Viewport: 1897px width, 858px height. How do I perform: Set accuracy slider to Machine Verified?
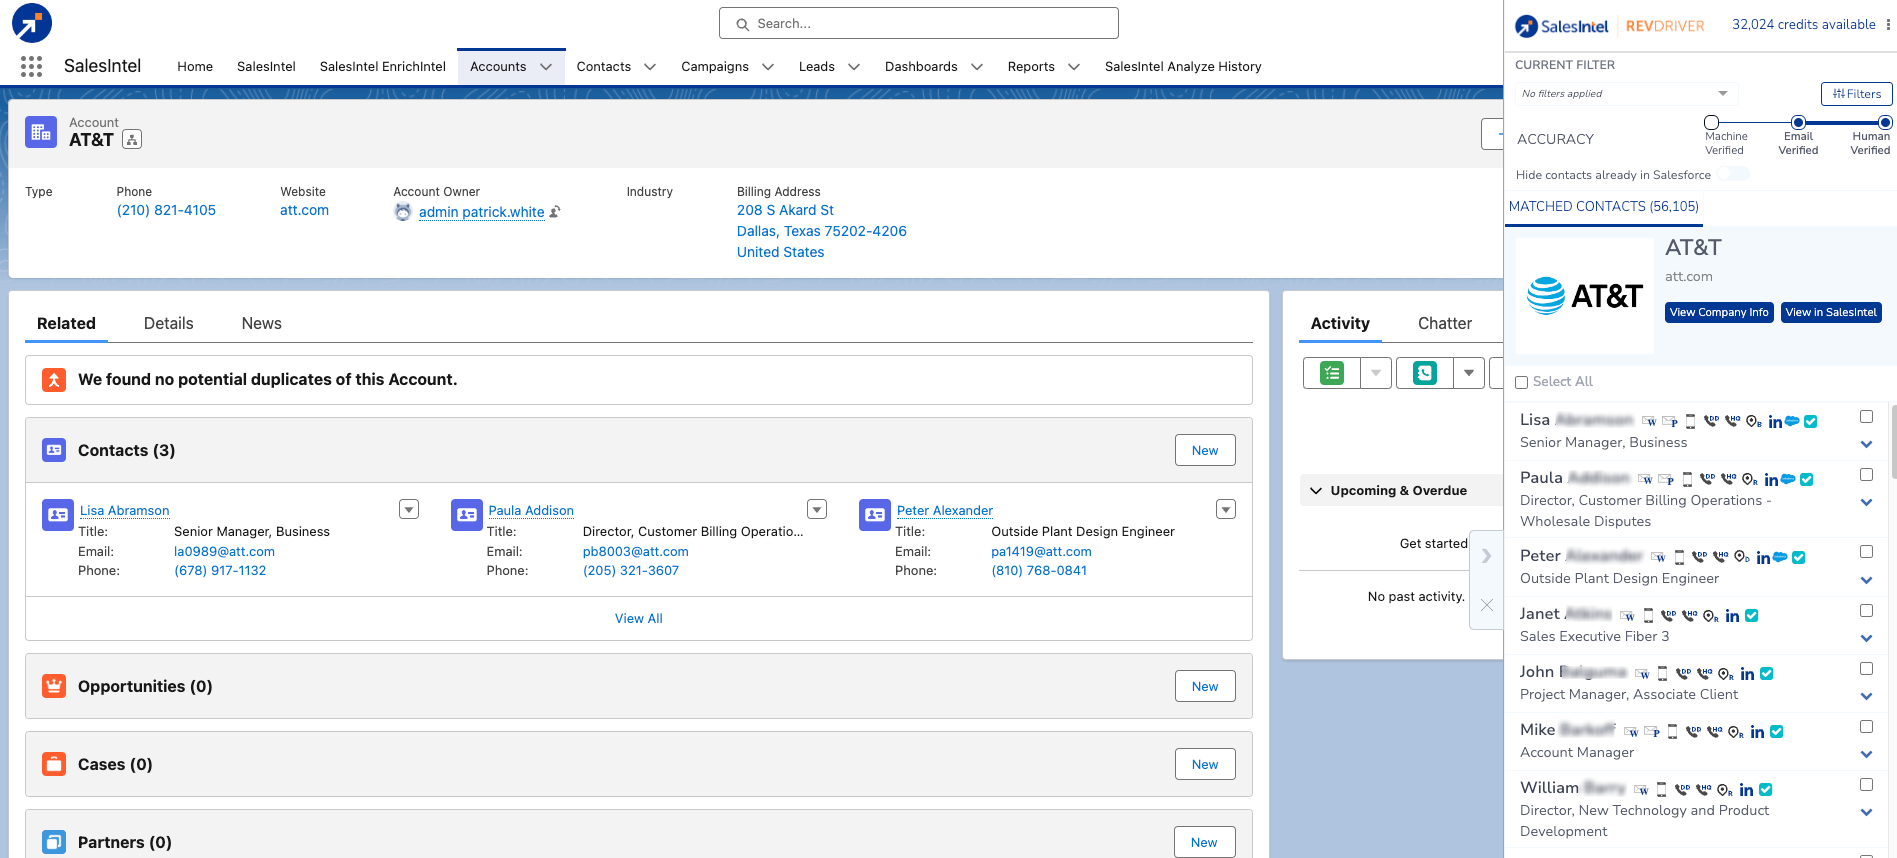(1712, 123)
